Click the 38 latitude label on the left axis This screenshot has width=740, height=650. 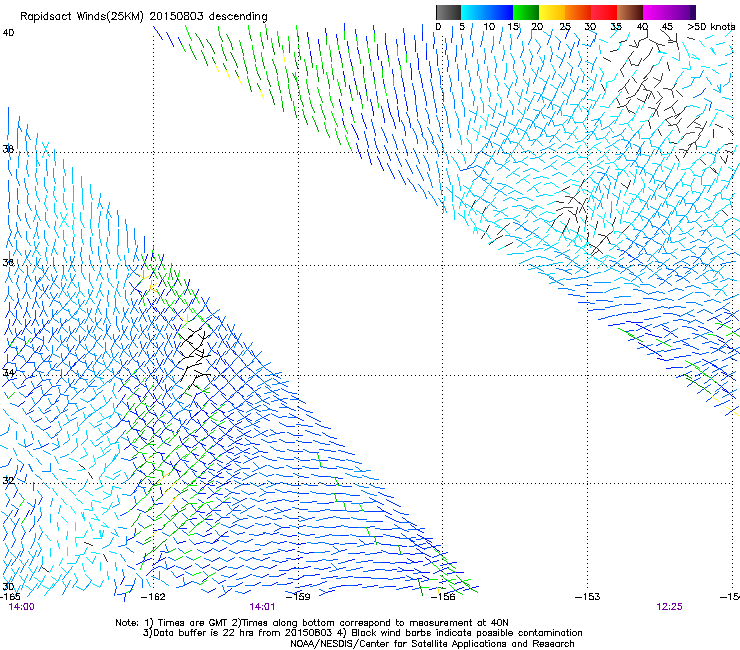(x=8, y=149)
